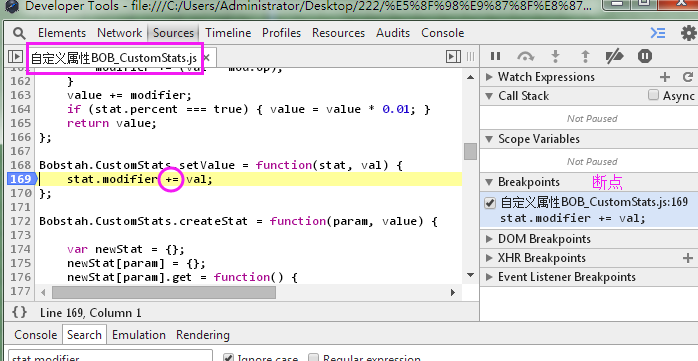Enable the Async call stack checkbox
Image resolution: width=698 pixels, height=361 pixels.
tap(653, 95)
